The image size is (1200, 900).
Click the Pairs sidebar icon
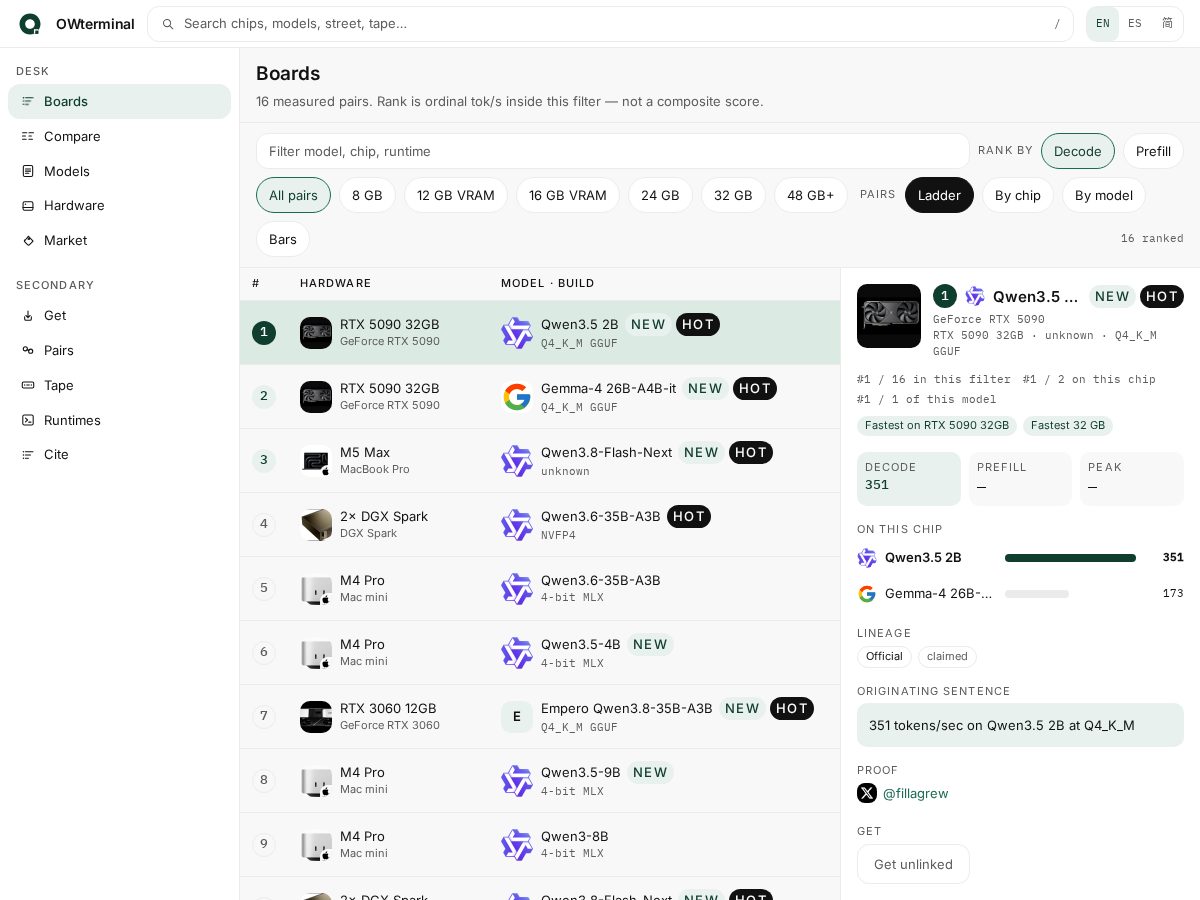click(28, 350)
